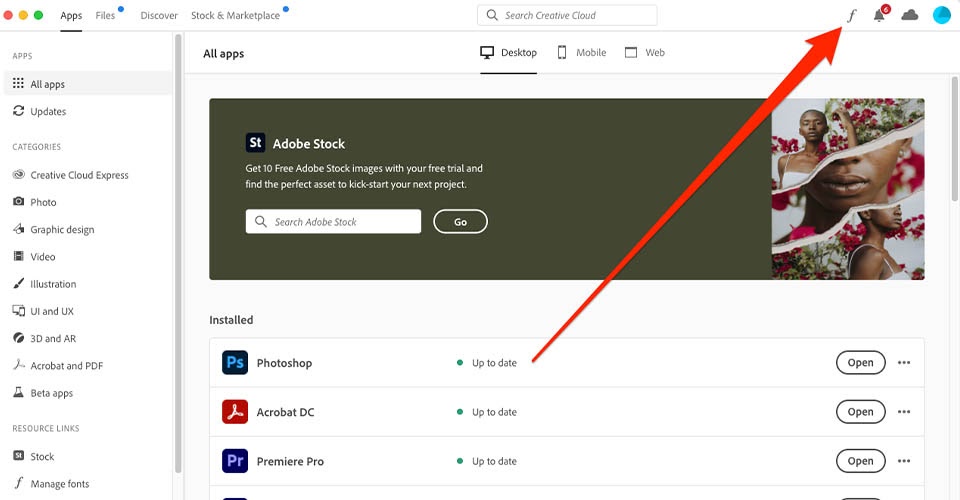Click the Go button
960x500 pixels.
[x=460, y=222]
